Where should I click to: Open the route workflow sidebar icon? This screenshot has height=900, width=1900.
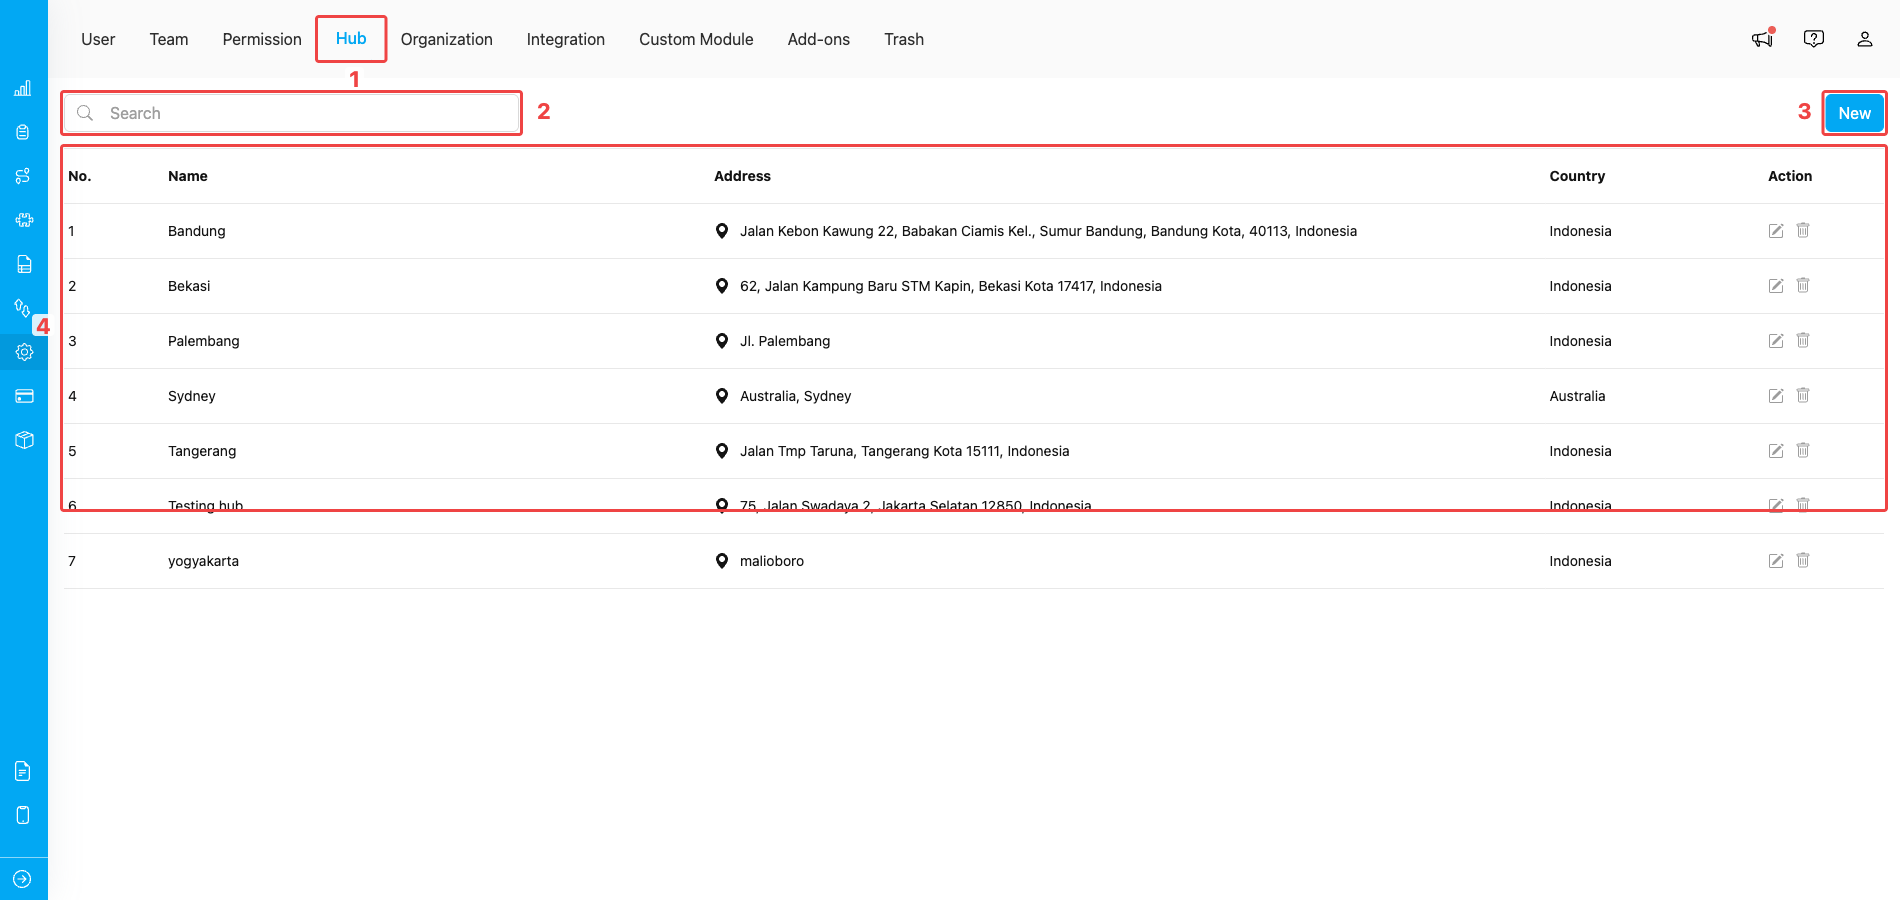23,176
